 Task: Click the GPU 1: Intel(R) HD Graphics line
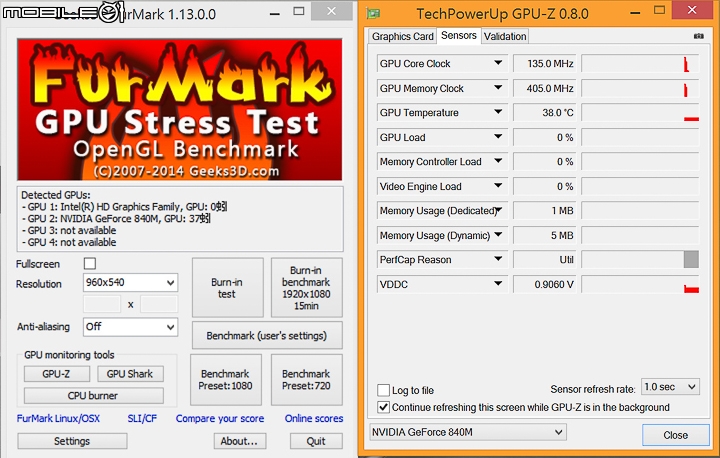tap(124, 207)
